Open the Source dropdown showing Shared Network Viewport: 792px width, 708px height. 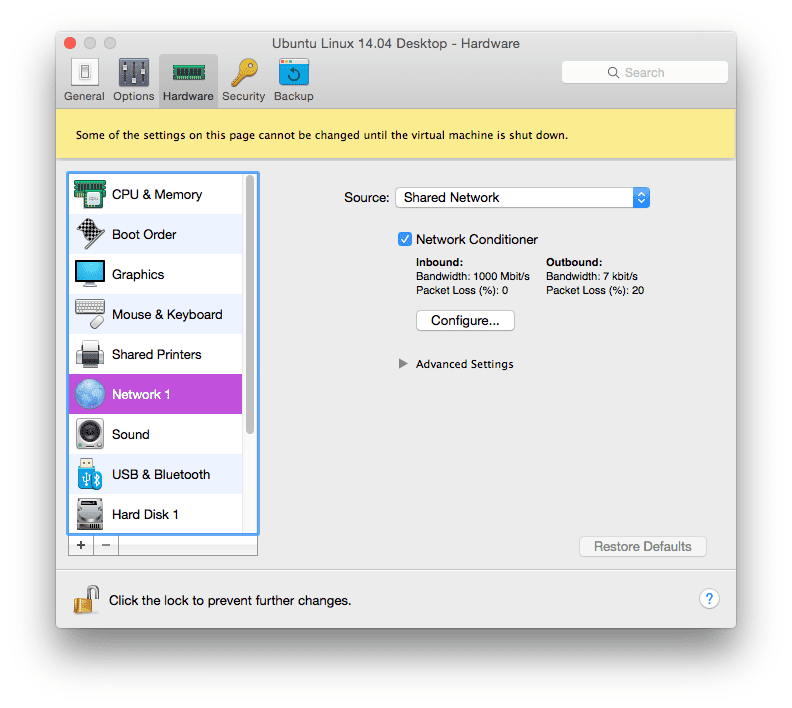(x=522, y=197)
